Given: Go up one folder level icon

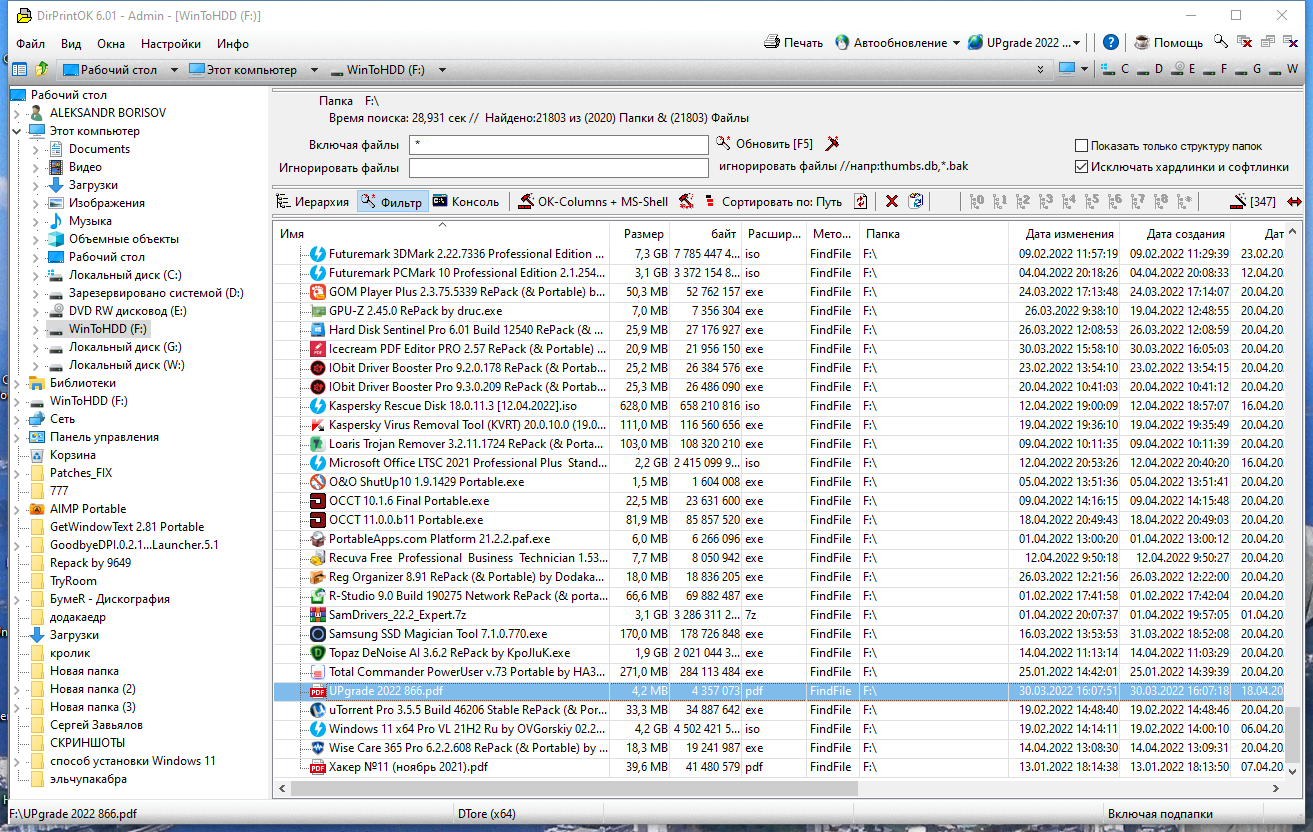Looking at the screenshot, I should pos(42,70).
